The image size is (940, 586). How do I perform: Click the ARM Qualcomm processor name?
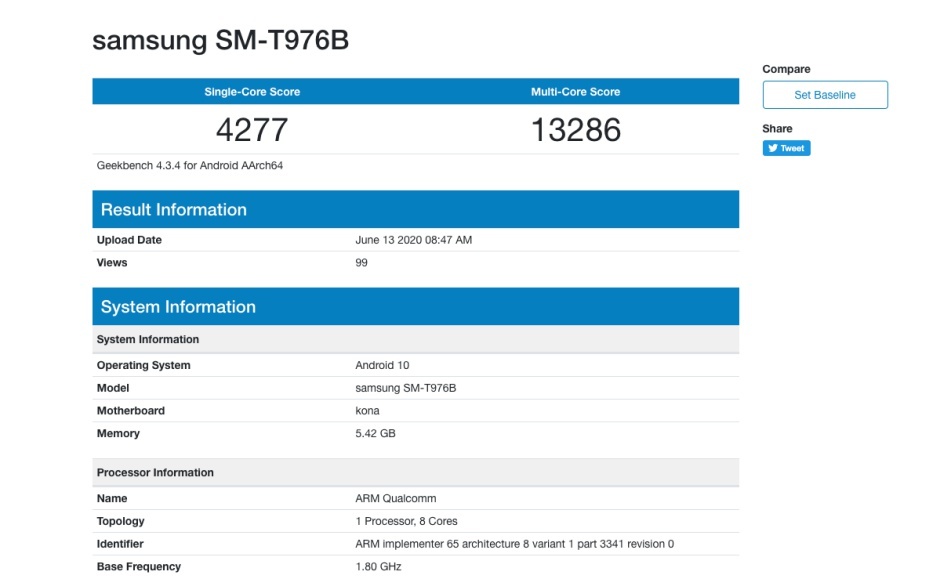pos(395,498)
